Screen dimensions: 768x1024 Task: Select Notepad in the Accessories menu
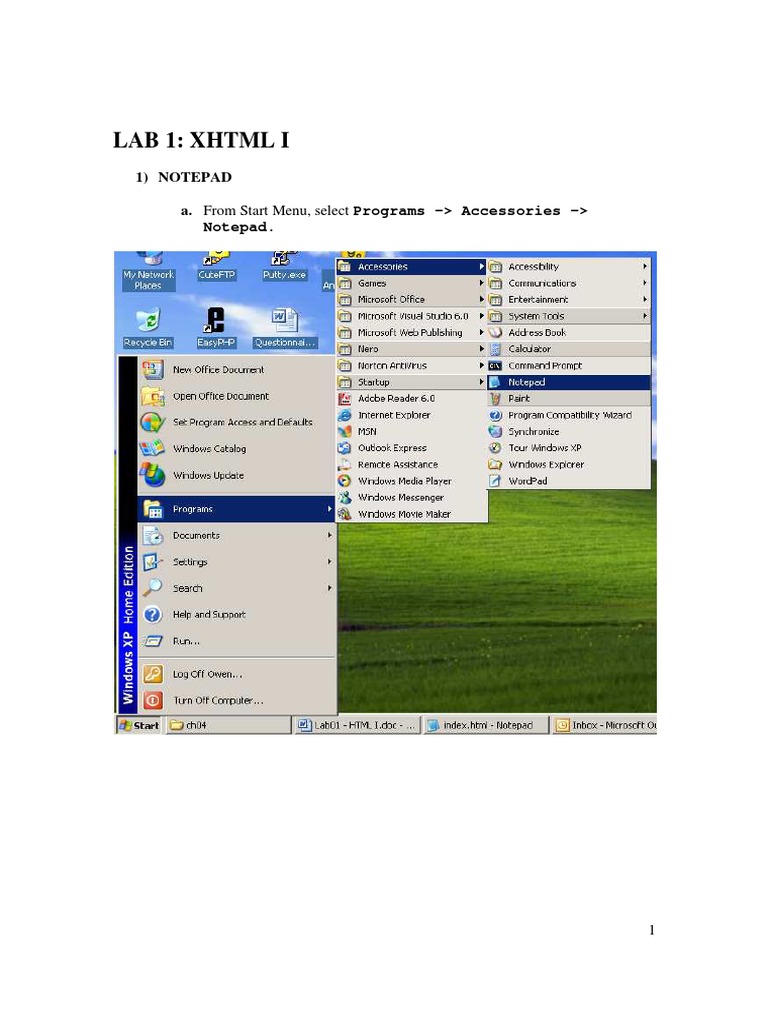(569, 382)
